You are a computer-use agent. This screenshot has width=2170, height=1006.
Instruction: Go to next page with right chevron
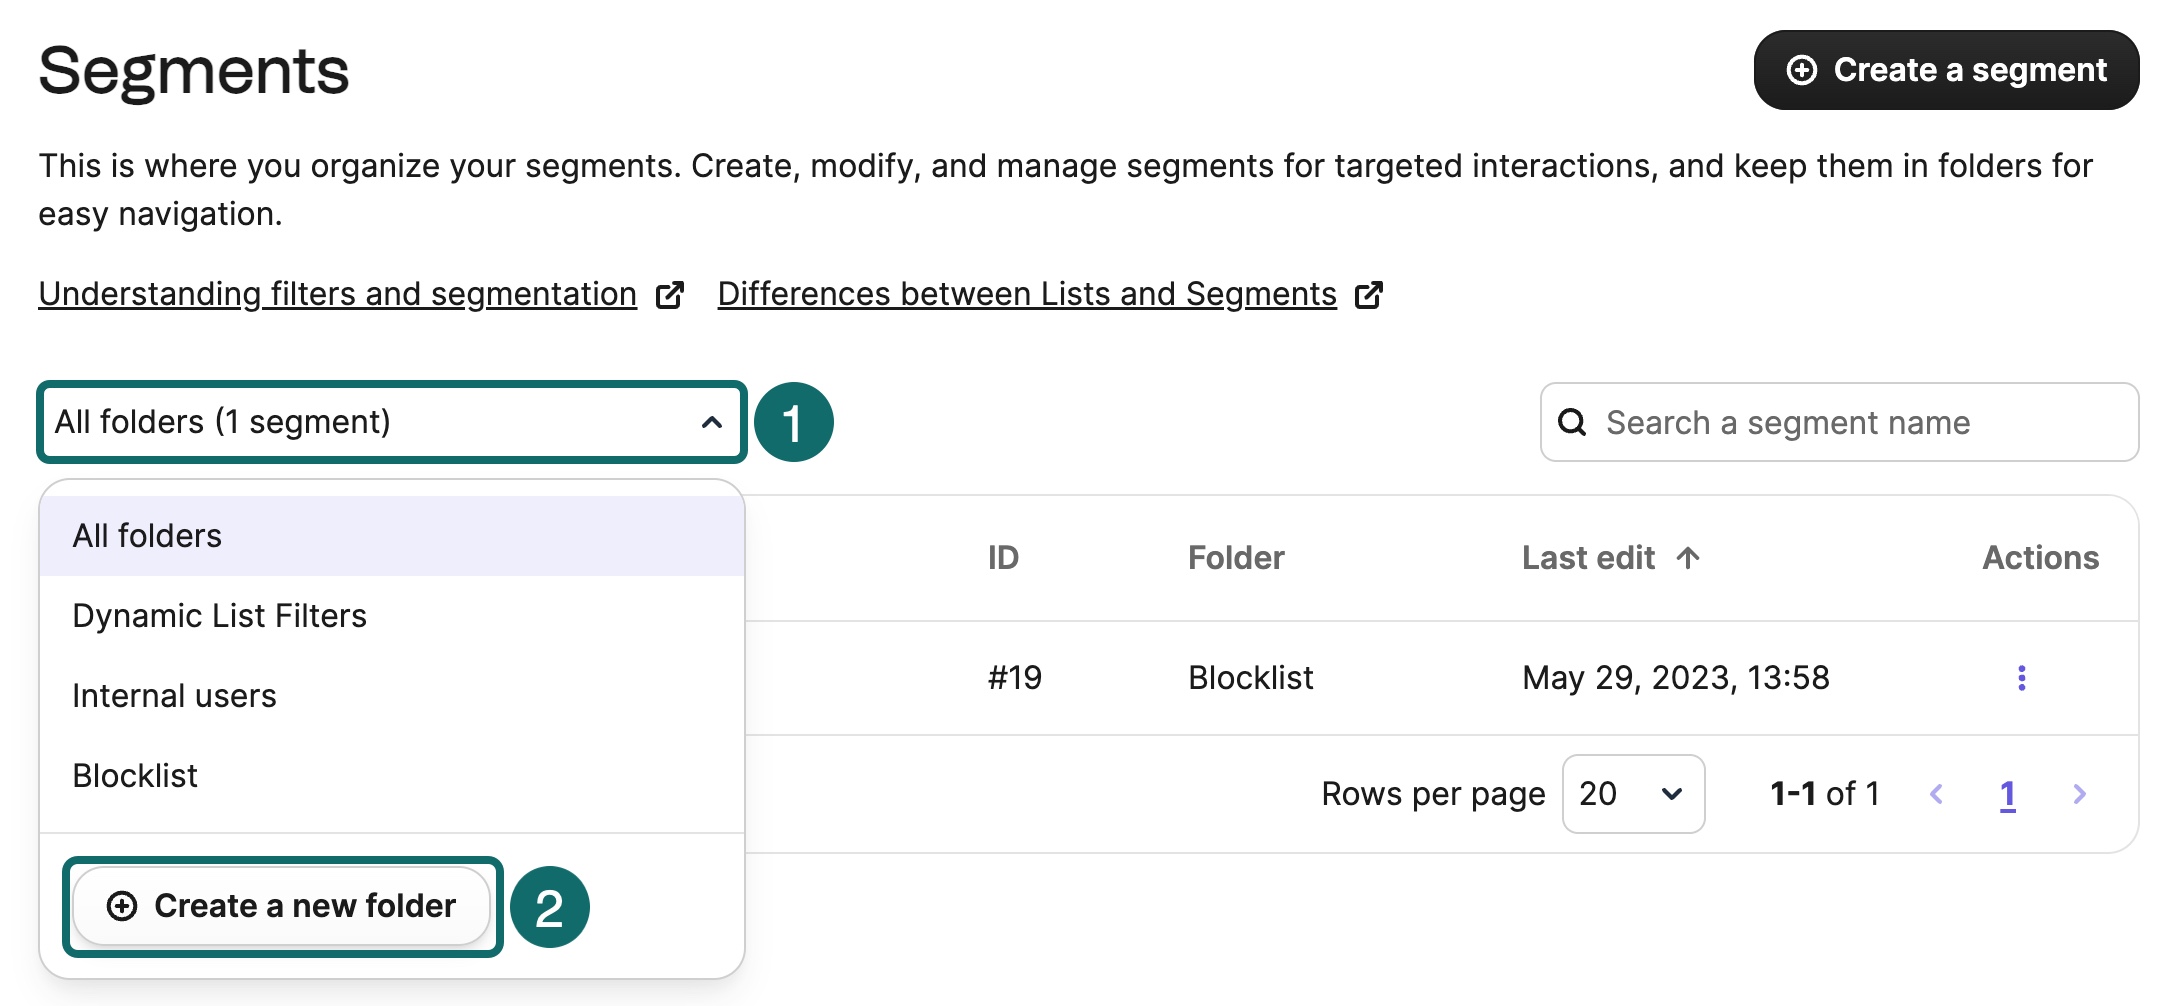2079,794
